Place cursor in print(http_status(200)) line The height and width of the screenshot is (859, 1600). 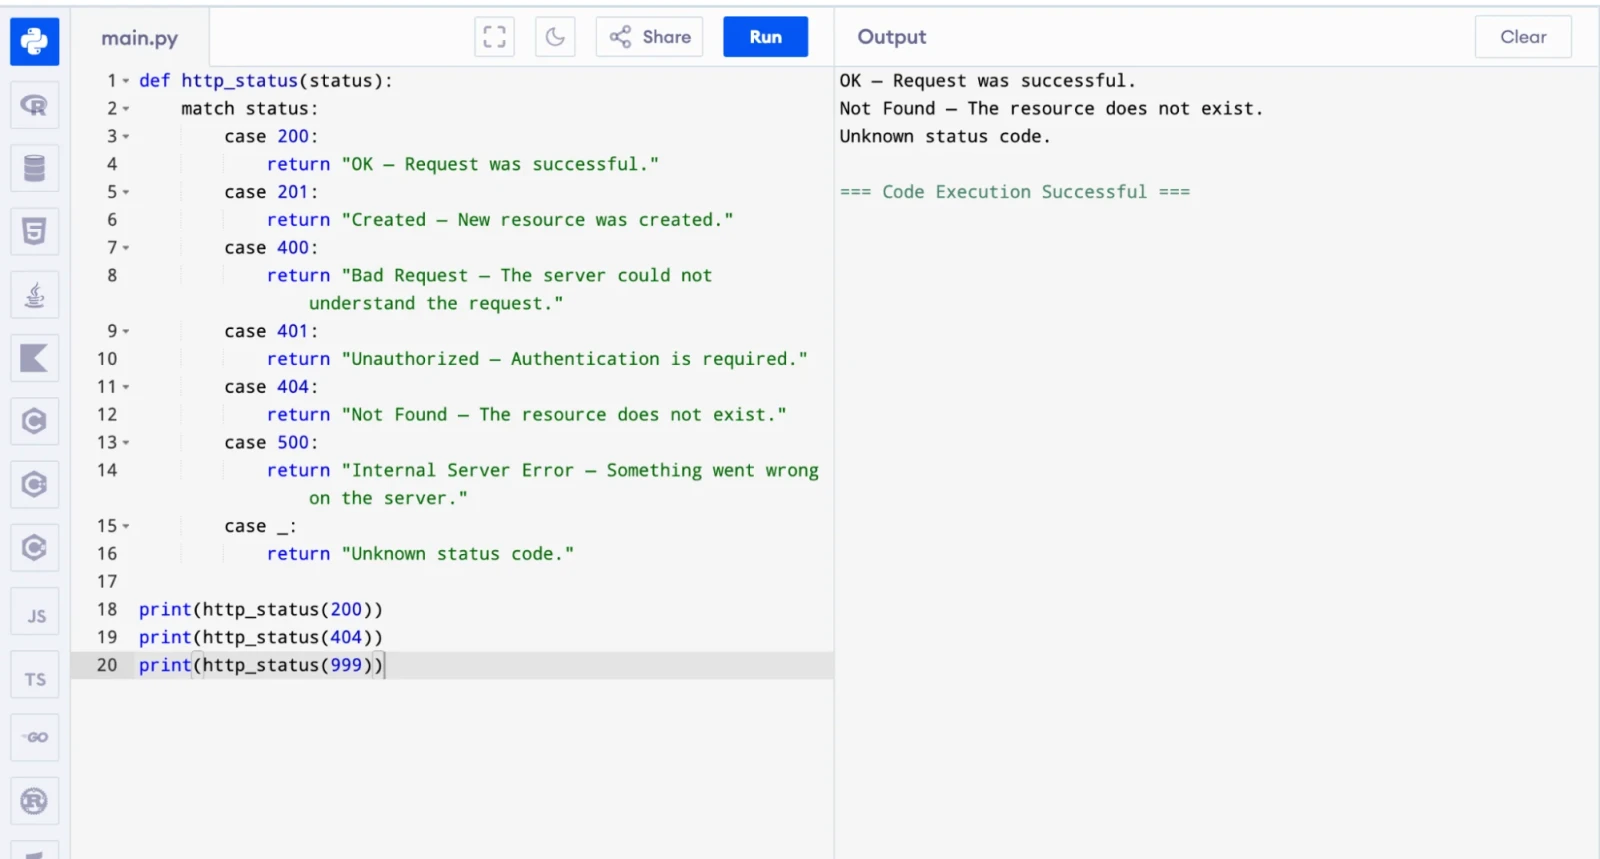click(x=260, y=609)
